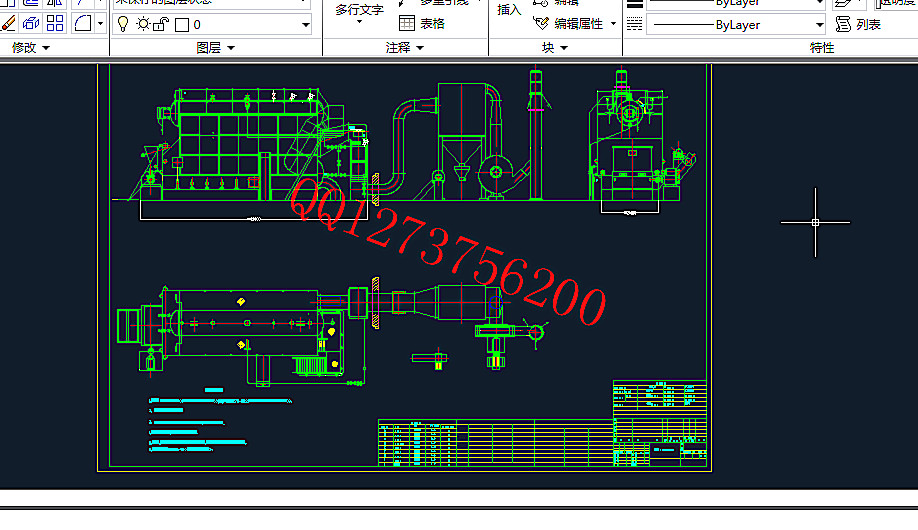
Task: Toggle layer freeze sun icon
Action: pyautogui.click(x=143, y=24)
